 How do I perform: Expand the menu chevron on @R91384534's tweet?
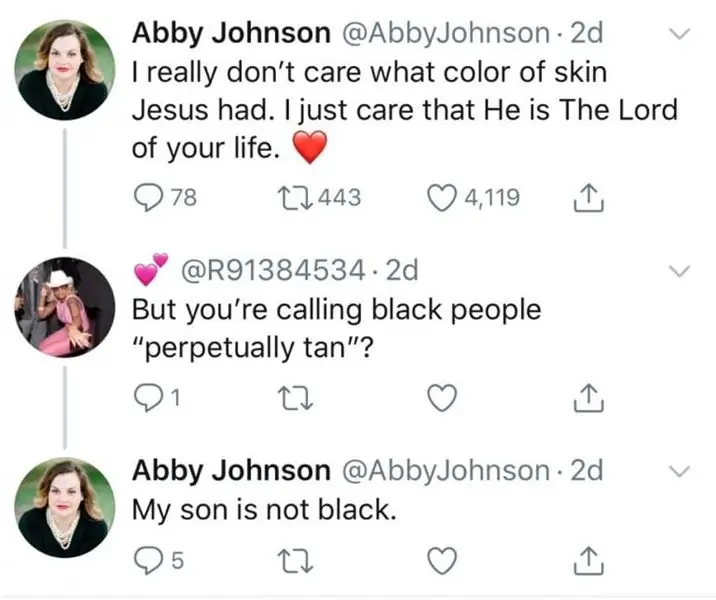tap(679, 272)
